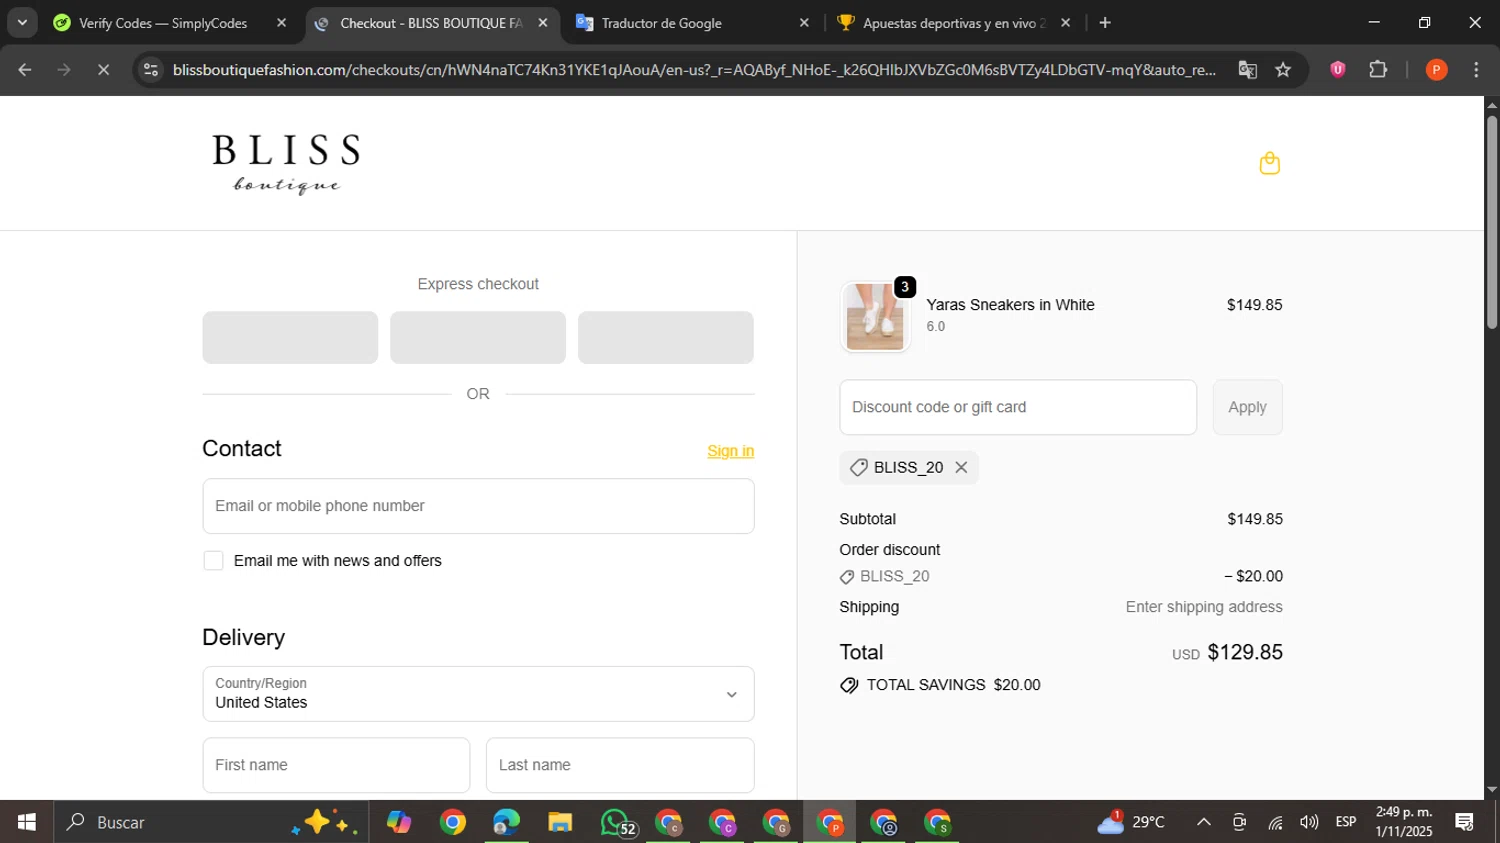Viewport: 1500px width, 843px height.
Task: Switch the ESP keyboard language indicator
Action: (1346, 822)
